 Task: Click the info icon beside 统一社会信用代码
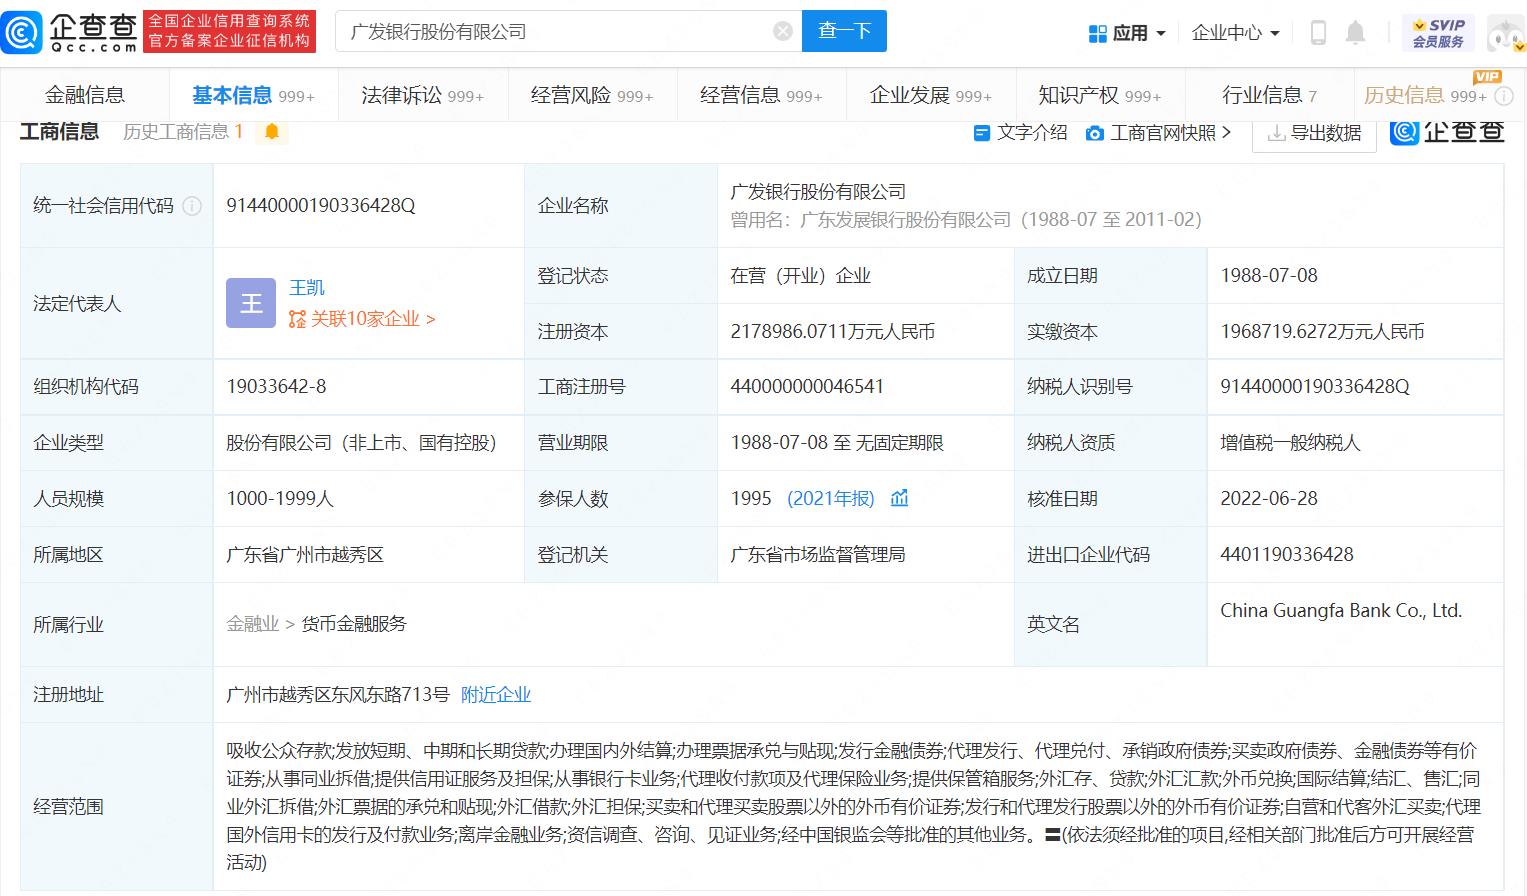click(x=192, y=206)
